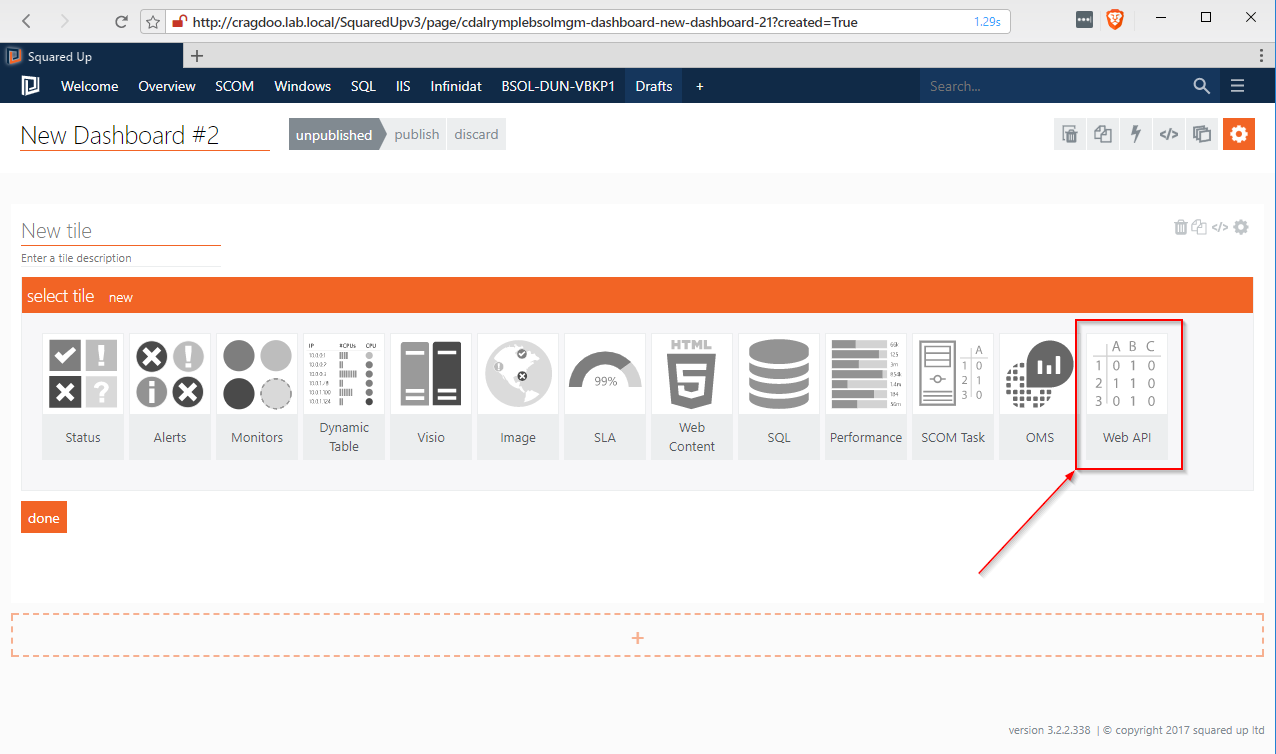Click the tile description field
The height and width of the screenshot is (754, 1276).
pyautogui.click(x=121, y=258)
